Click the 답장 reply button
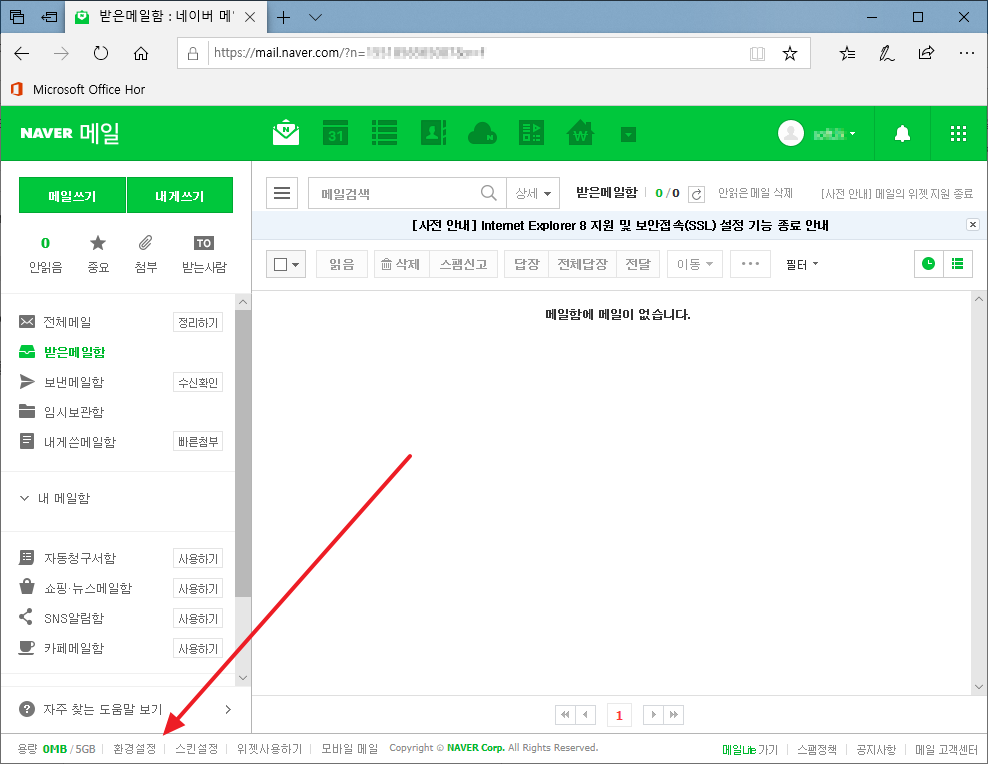The height and width of the screenshot is (764, 988). (x=527, y=265)
